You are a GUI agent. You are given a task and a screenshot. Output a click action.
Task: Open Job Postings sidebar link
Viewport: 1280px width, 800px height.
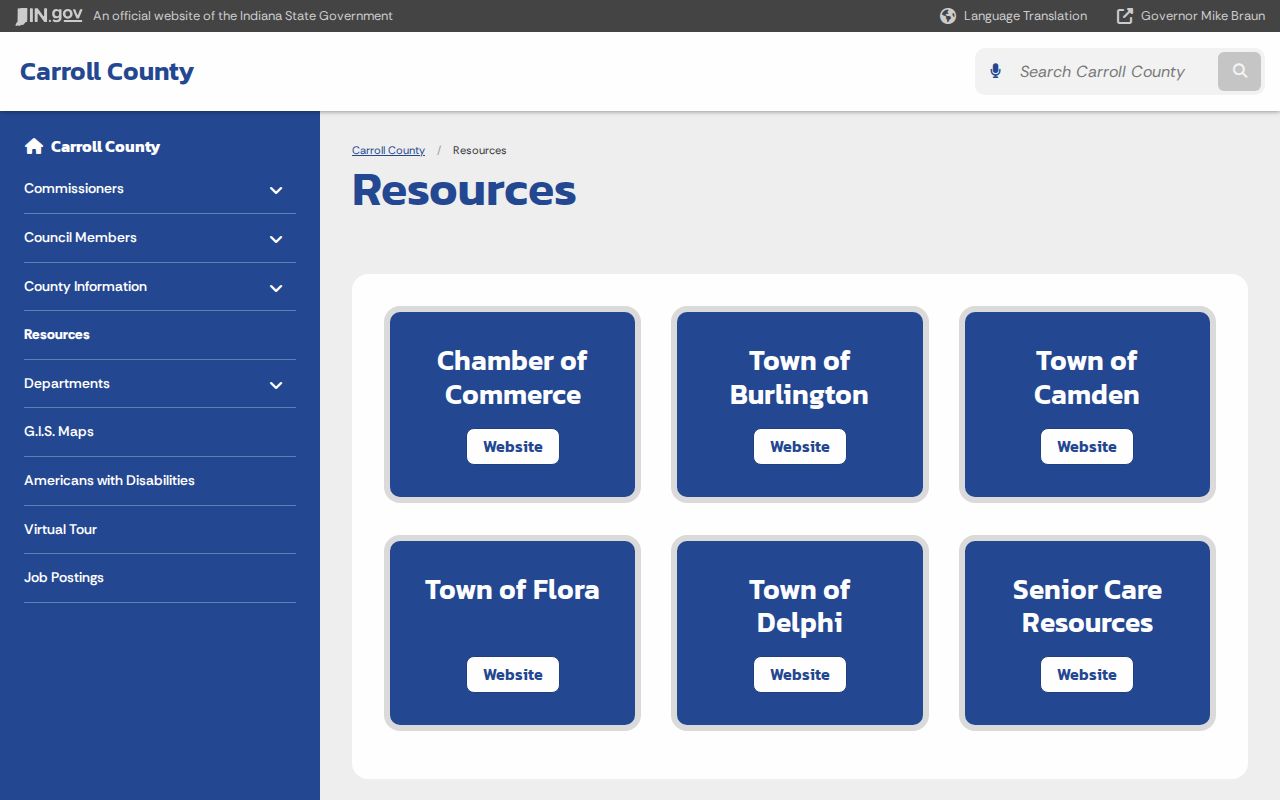[64, 578]
